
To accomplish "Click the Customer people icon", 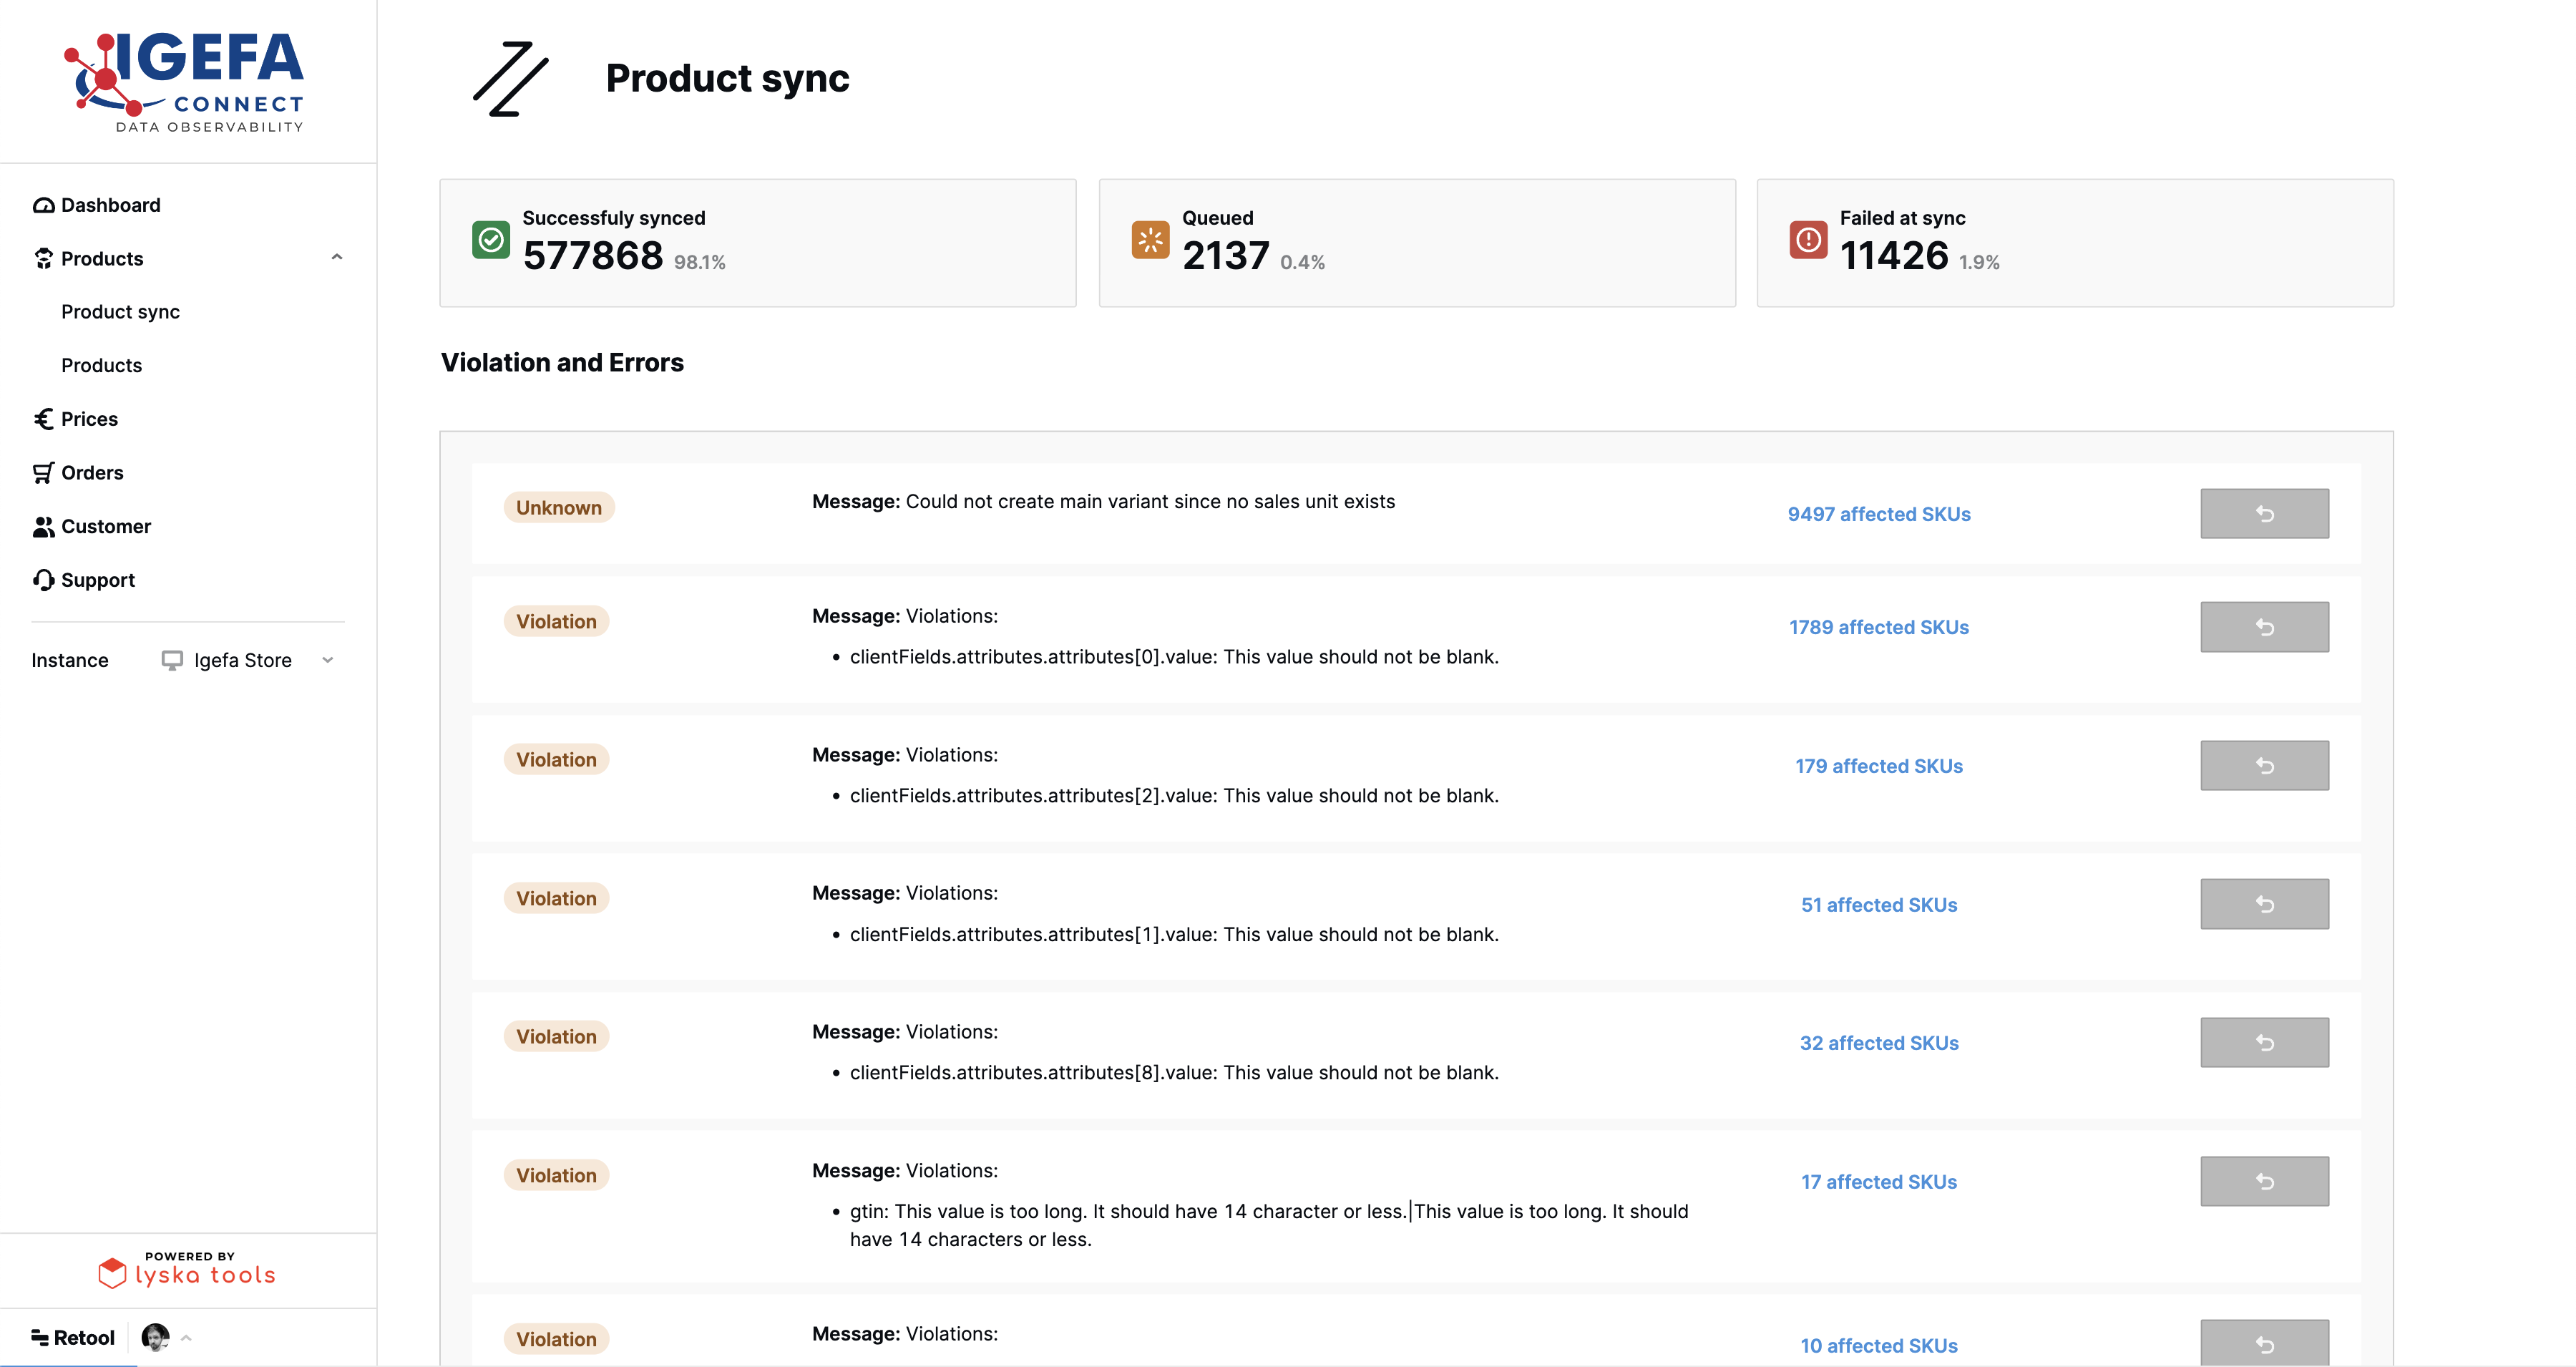I will click(43, 527).
